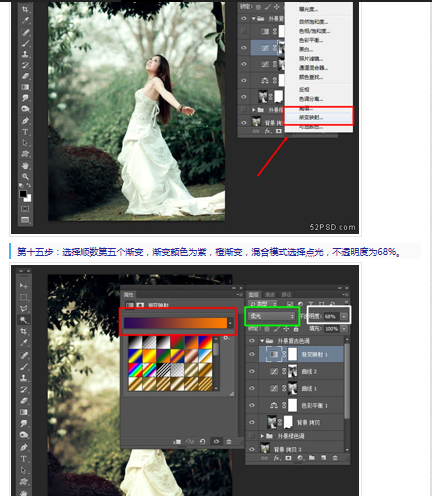Viewport: 432px width, 496px height.
Task: Select the Brush tool in upper screenshot
Action: [25, 43]
